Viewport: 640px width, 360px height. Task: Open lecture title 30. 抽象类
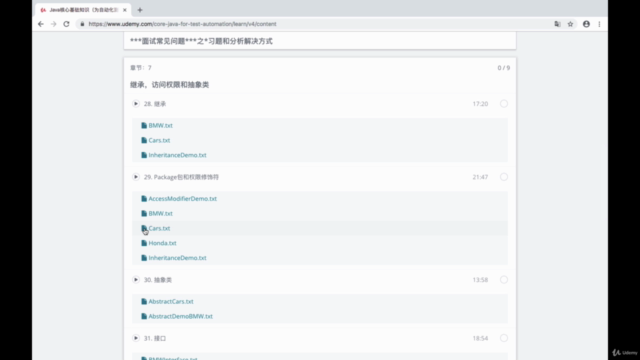[158, 280]
